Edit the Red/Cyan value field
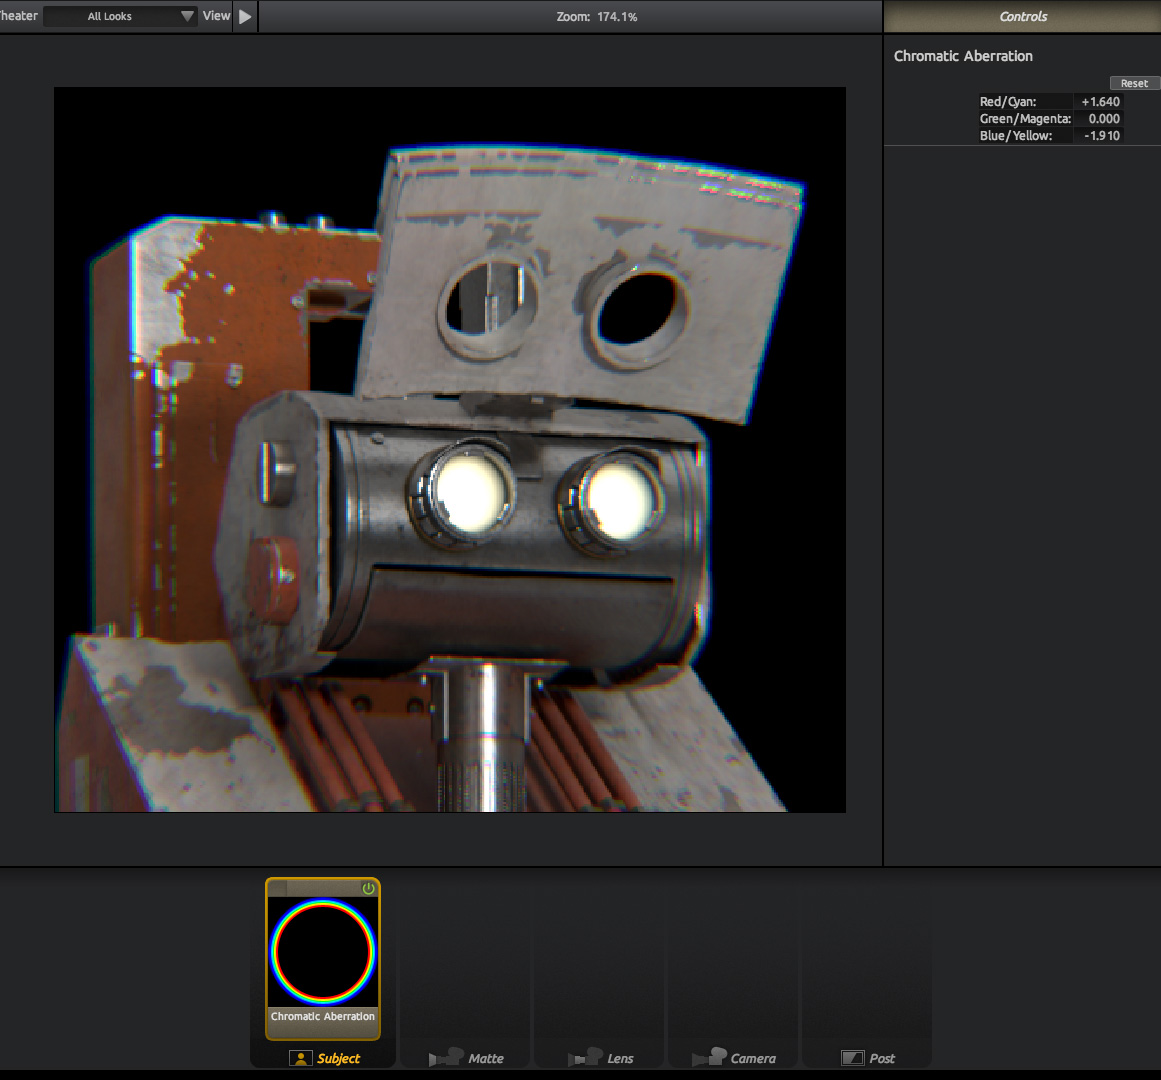Screen dimensions: 1161x1080 pyautogui.click(x=1099, y=102)
